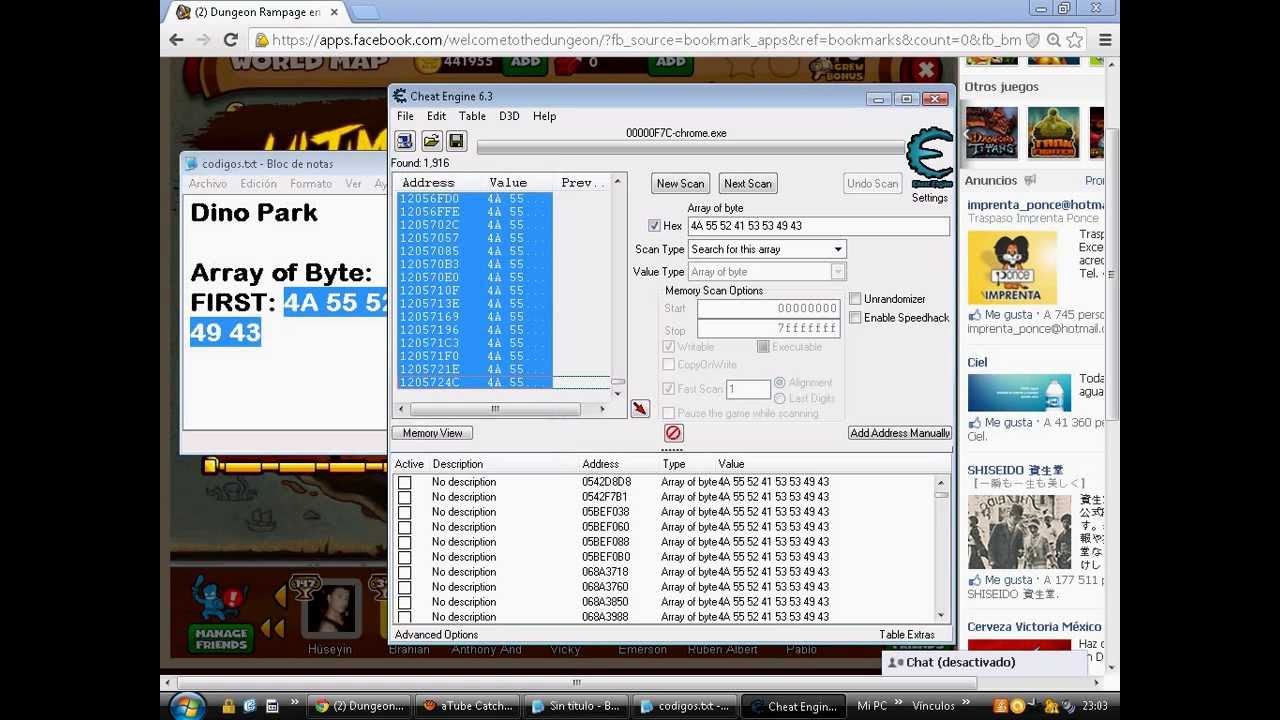Open the Edit menu in Cheat Engine
Viewport: 1280px width, 720px height.
437,116
